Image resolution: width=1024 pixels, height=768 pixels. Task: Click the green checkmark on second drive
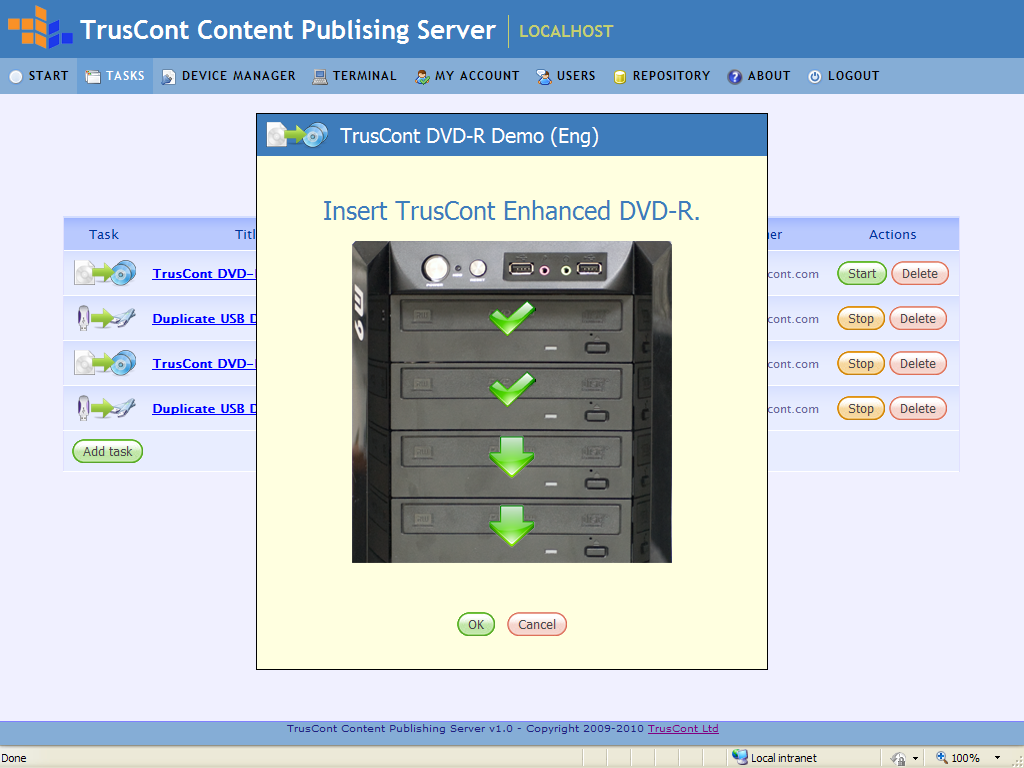pos(512,389)
